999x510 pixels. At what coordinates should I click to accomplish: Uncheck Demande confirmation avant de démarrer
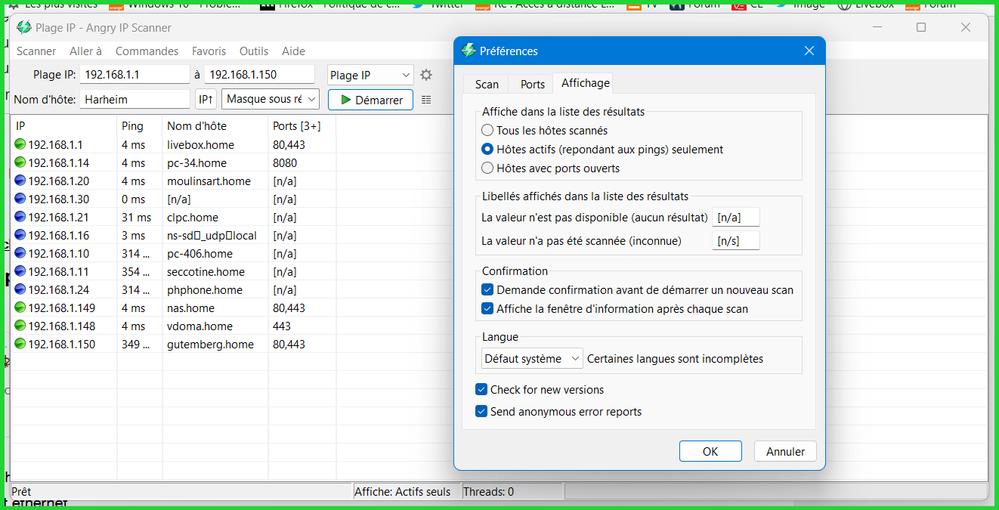click(488, 290)
